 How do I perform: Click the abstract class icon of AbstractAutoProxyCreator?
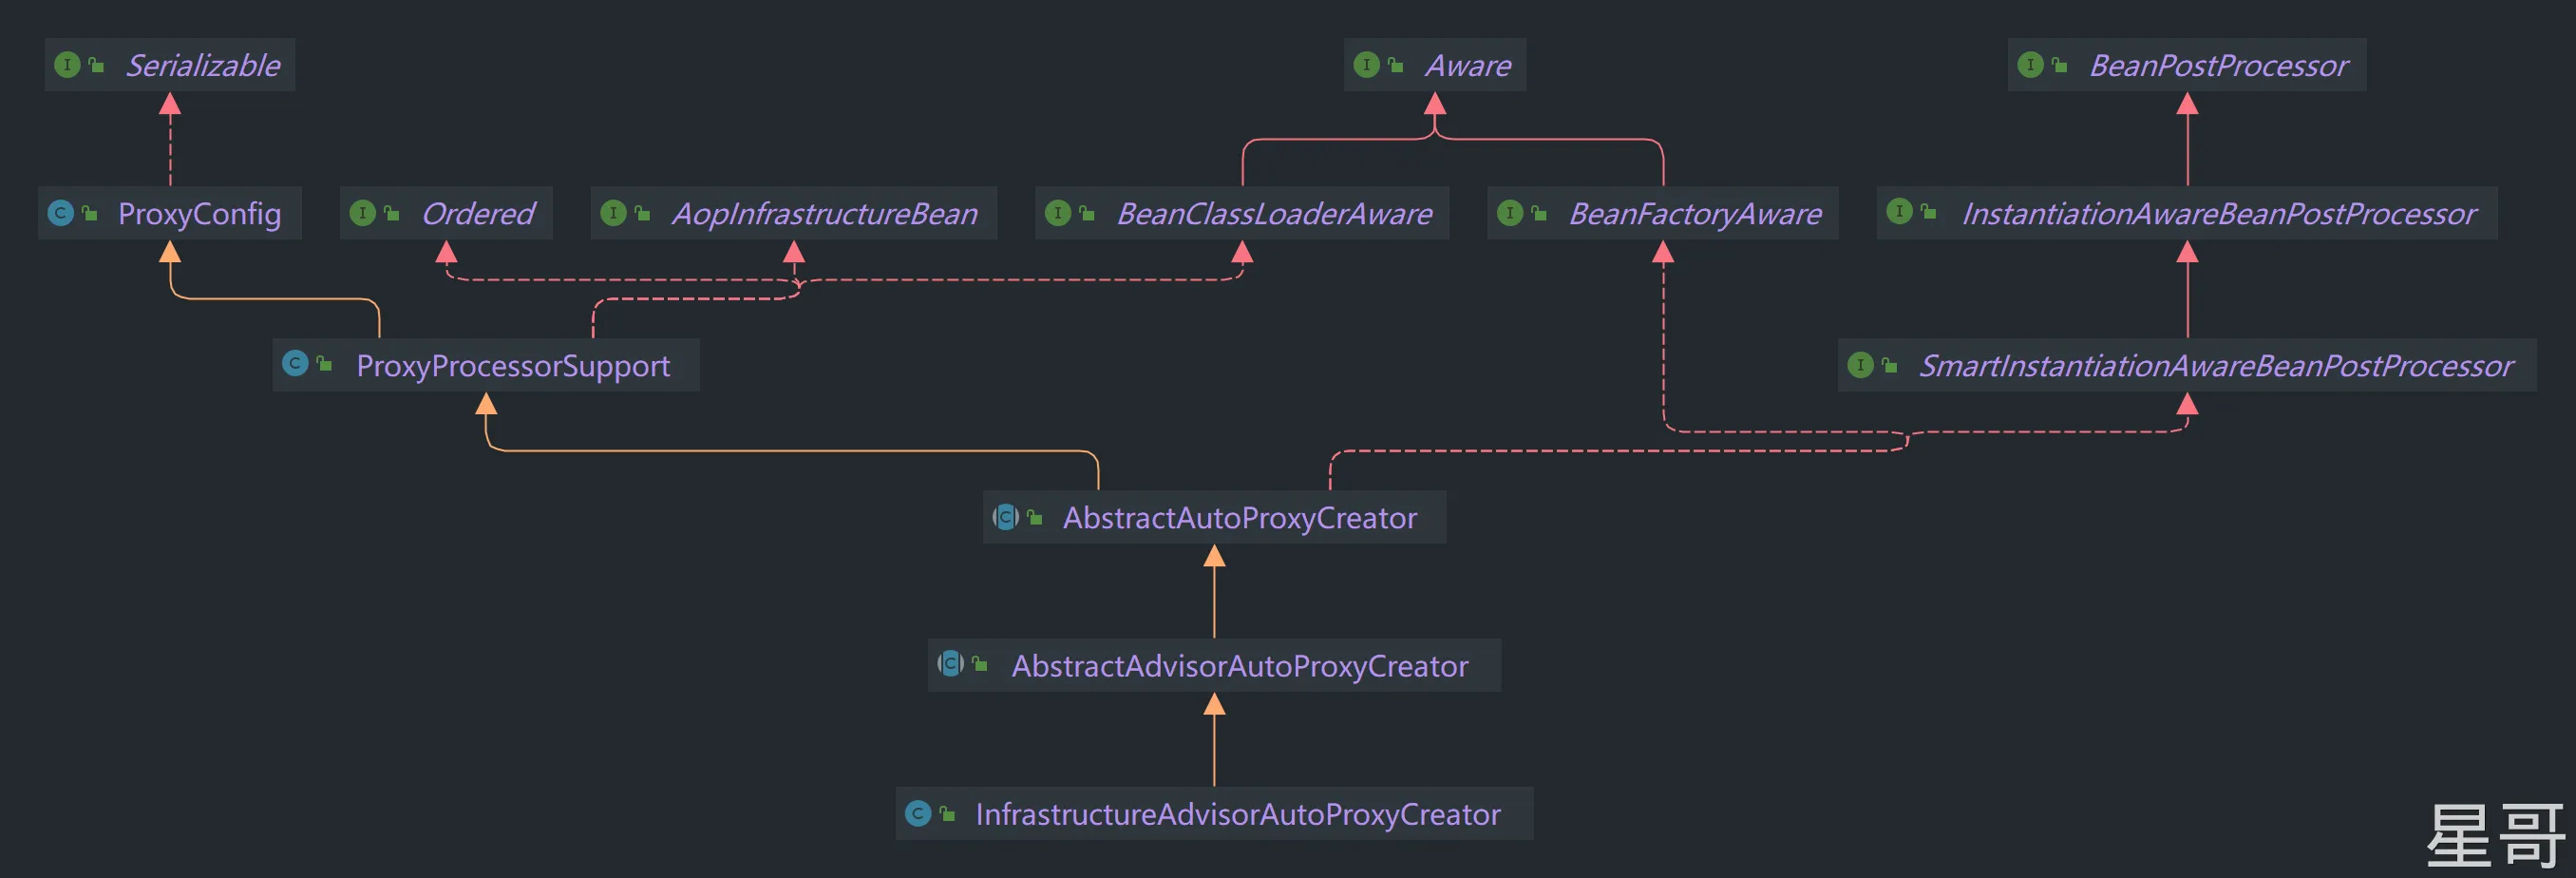(1005, 517)
